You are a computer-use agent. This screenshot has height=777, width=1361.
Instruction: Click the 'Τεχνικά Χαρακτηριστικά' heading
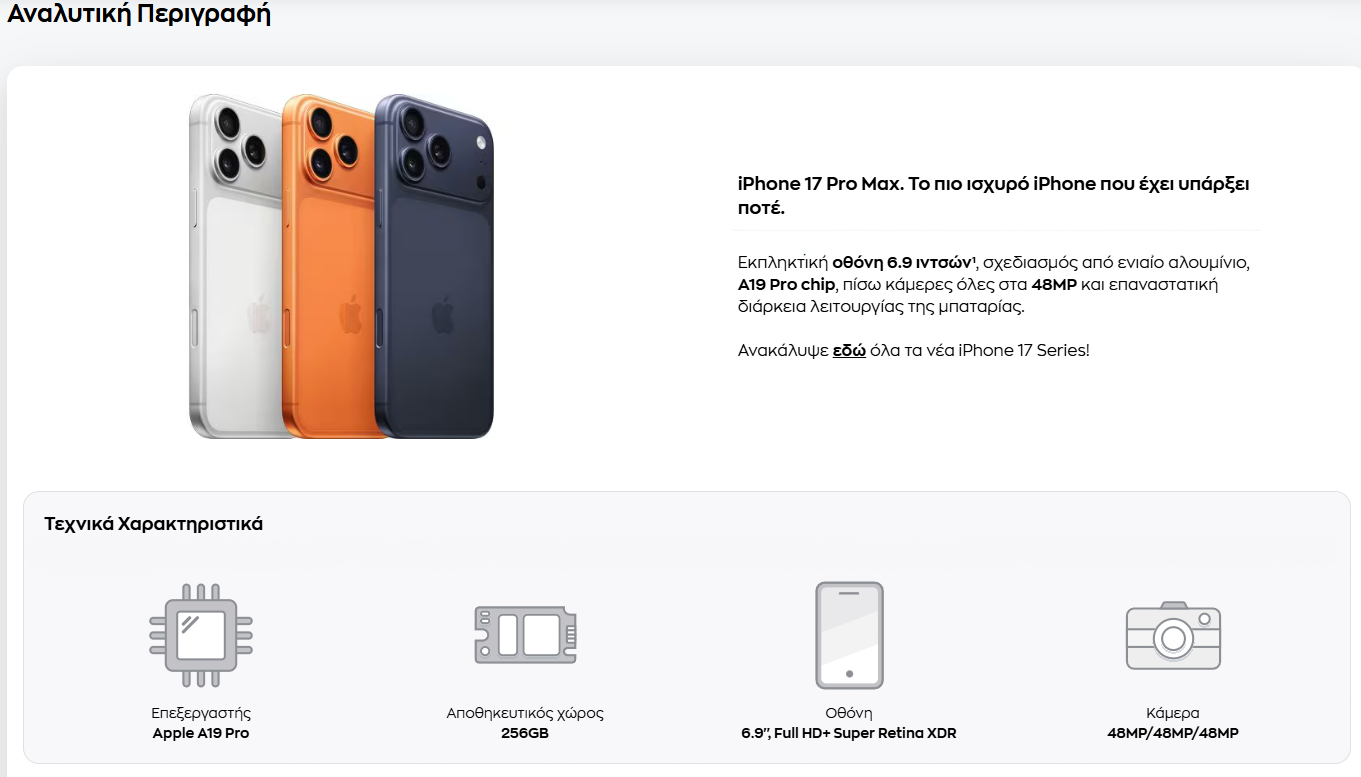(x=154, y=524)
